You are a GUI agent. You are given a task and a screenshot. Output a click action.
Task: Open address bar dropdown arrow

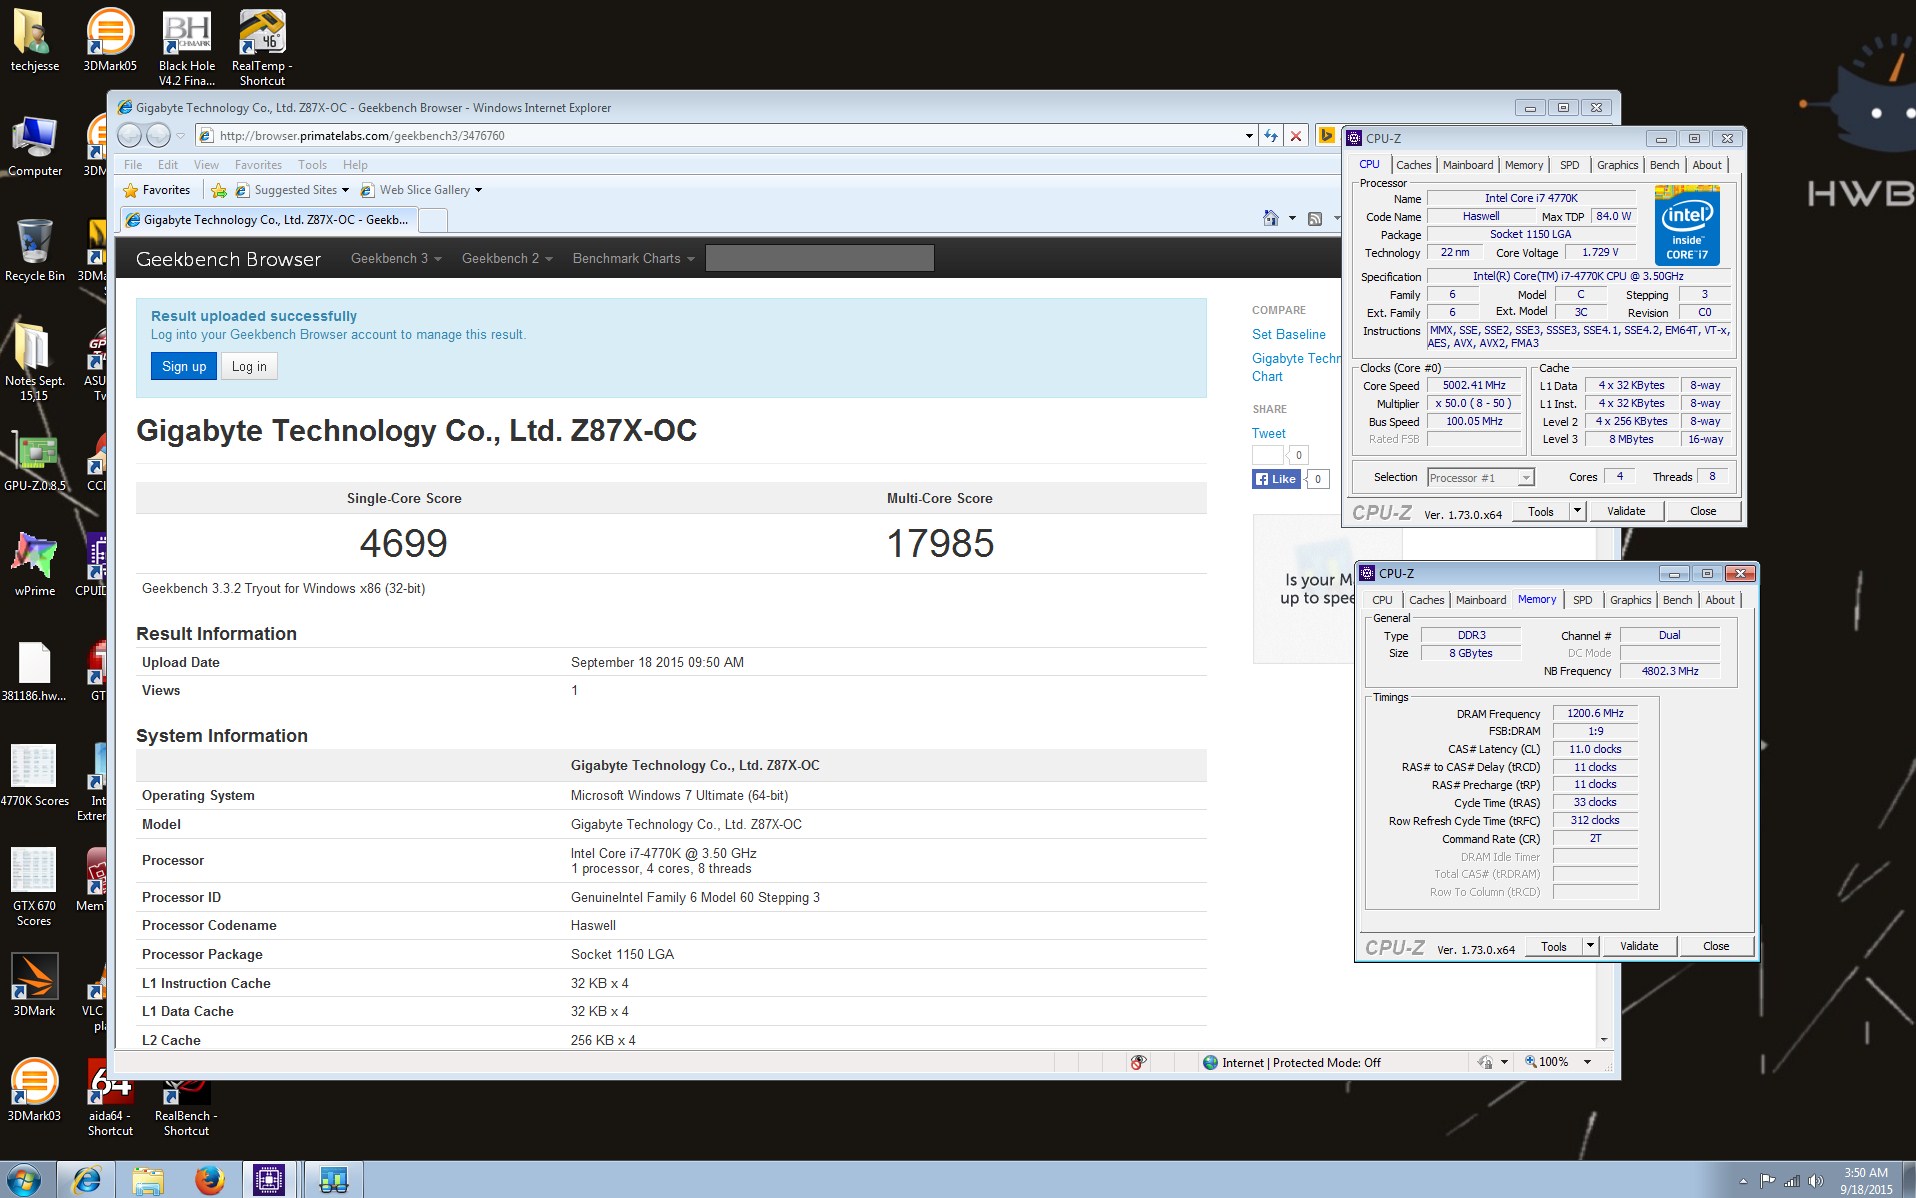click(x=1249, y=136)
